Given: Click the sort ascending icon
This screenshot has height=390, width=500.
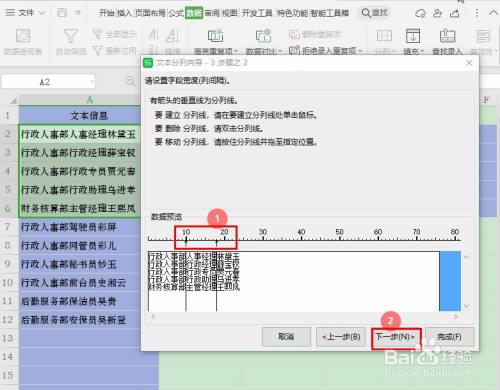Looking at the screenshot, I should click(x=153, y=34).
